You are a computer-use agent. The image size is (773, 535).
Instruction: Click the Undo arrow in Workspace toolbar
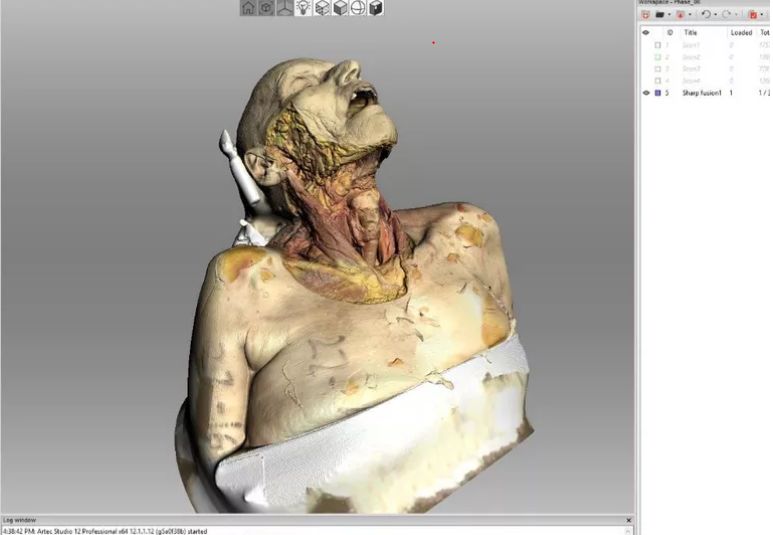click(x=706, y=14)
